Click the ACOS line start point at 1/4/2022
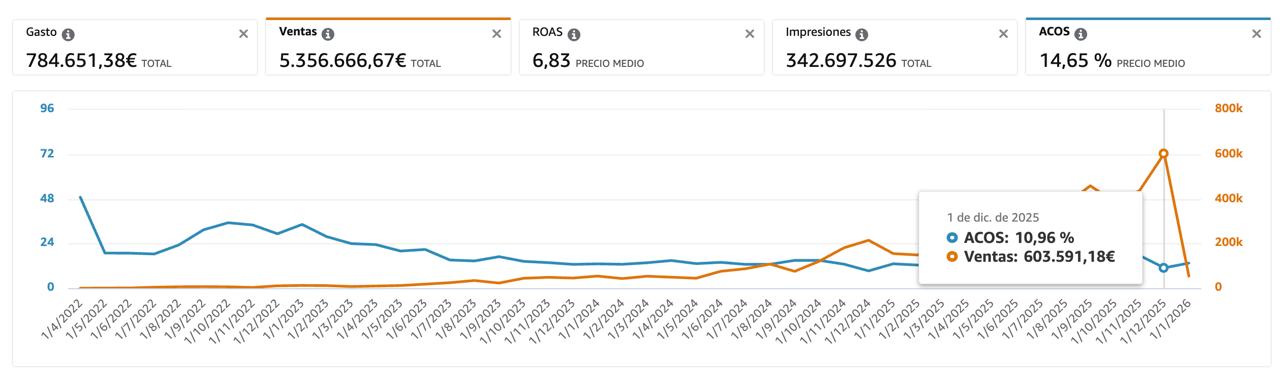The width and height of the screenshot is (1280, 376). point(80,198)
